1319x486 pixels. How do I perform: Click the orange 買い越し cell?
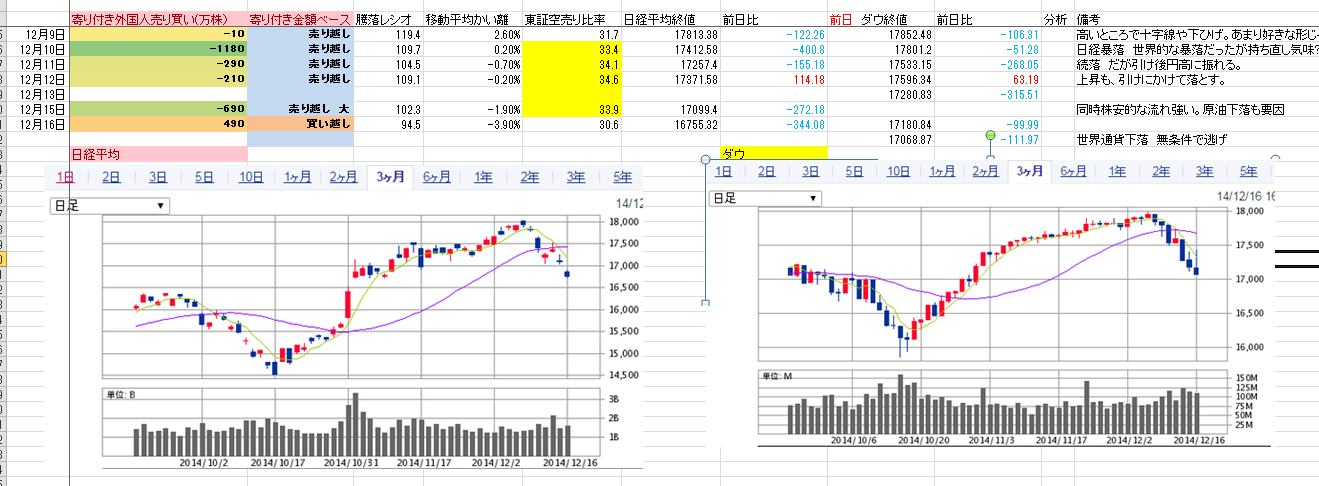300,124
